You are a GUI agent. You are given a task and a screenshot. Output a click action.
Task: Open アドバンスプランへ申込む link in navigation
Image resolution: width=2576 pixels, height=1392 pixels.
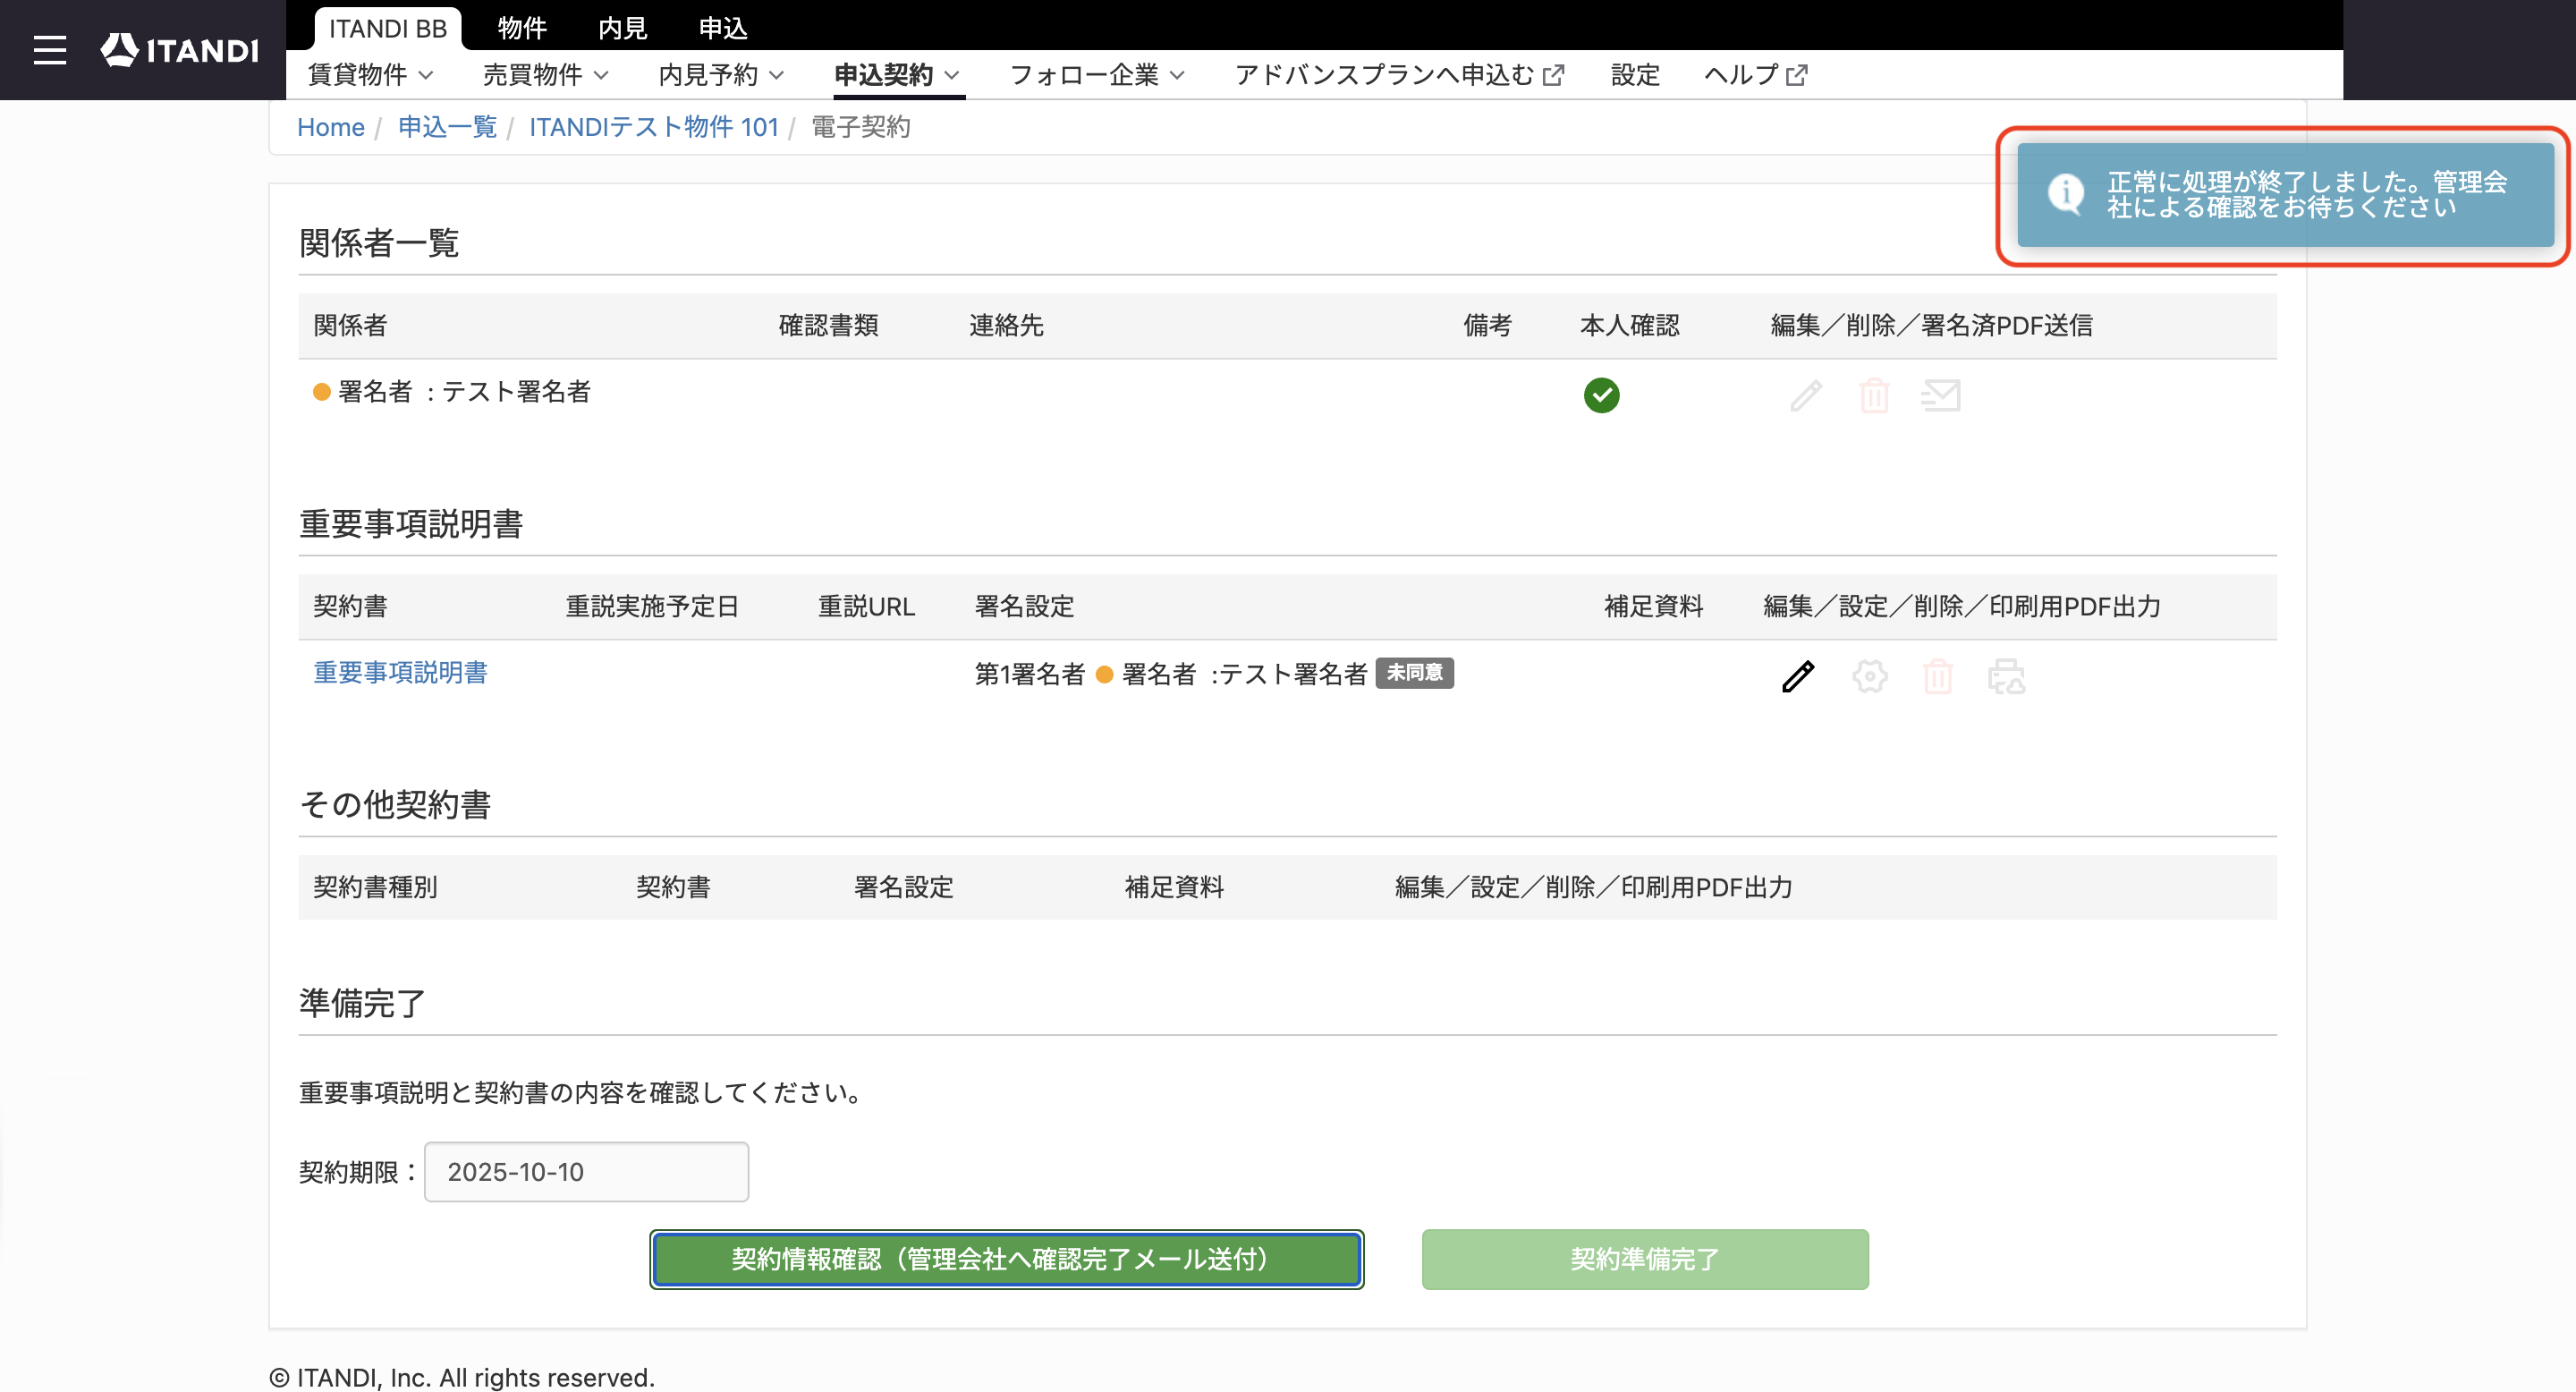click(x=1399, y=75)
